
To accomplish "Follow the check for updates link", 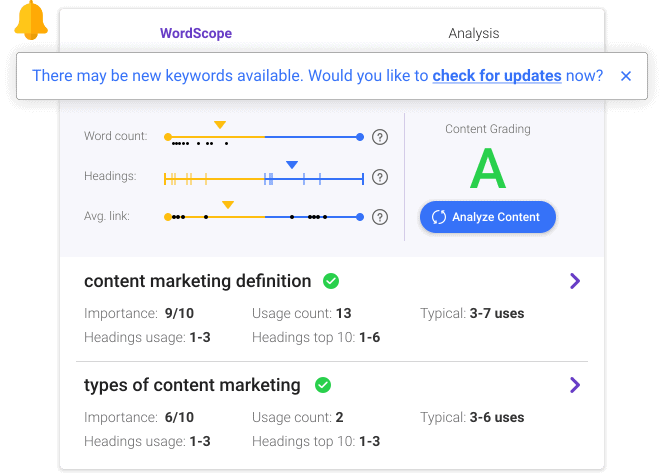I will [x=497, y=76].
